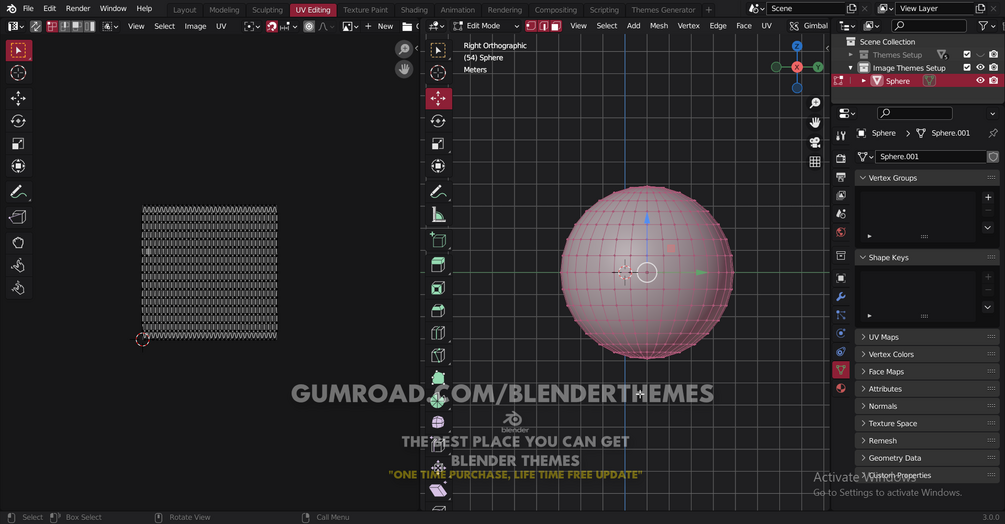Screen dimensions: 1005x524
Task: Click Gimbal orientation button
Action: coord(809,26)
